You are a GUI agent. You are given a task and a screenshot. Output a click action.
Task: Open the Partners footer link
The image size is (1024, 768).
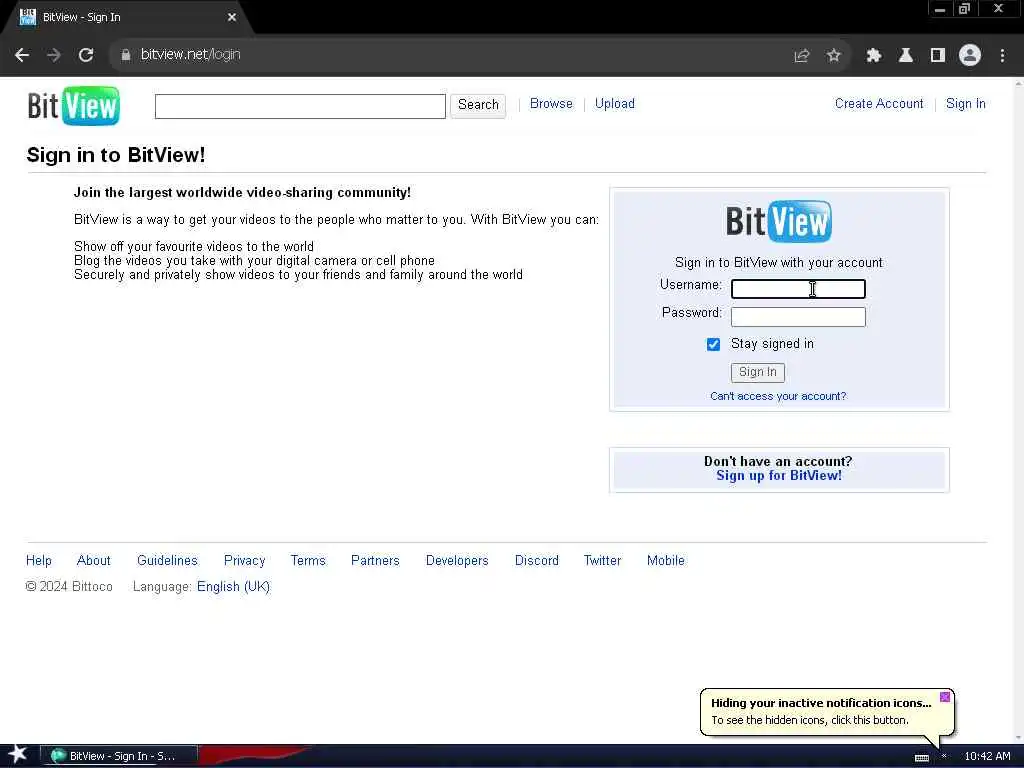pos(375,560)
